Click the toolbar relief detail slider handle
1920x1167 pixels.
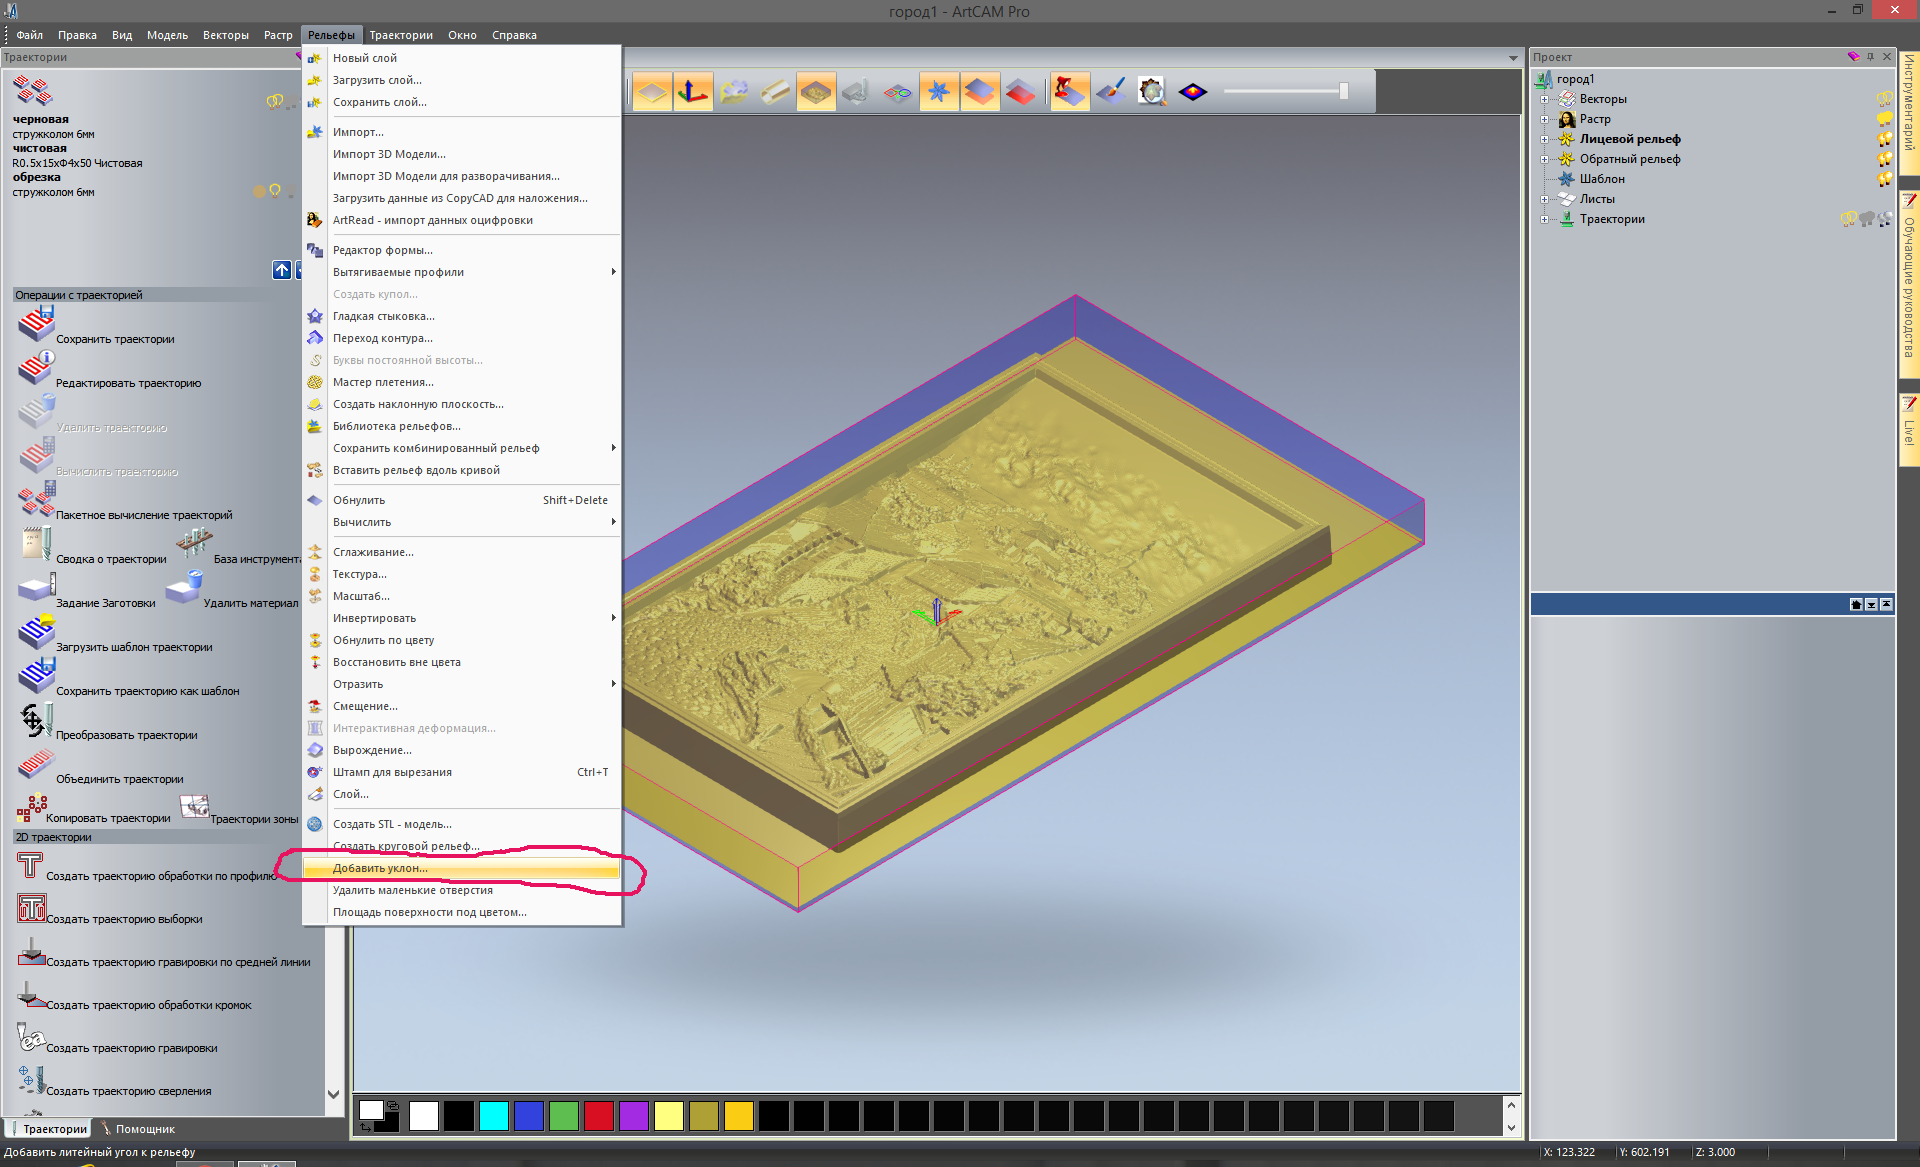(1343, 92)
